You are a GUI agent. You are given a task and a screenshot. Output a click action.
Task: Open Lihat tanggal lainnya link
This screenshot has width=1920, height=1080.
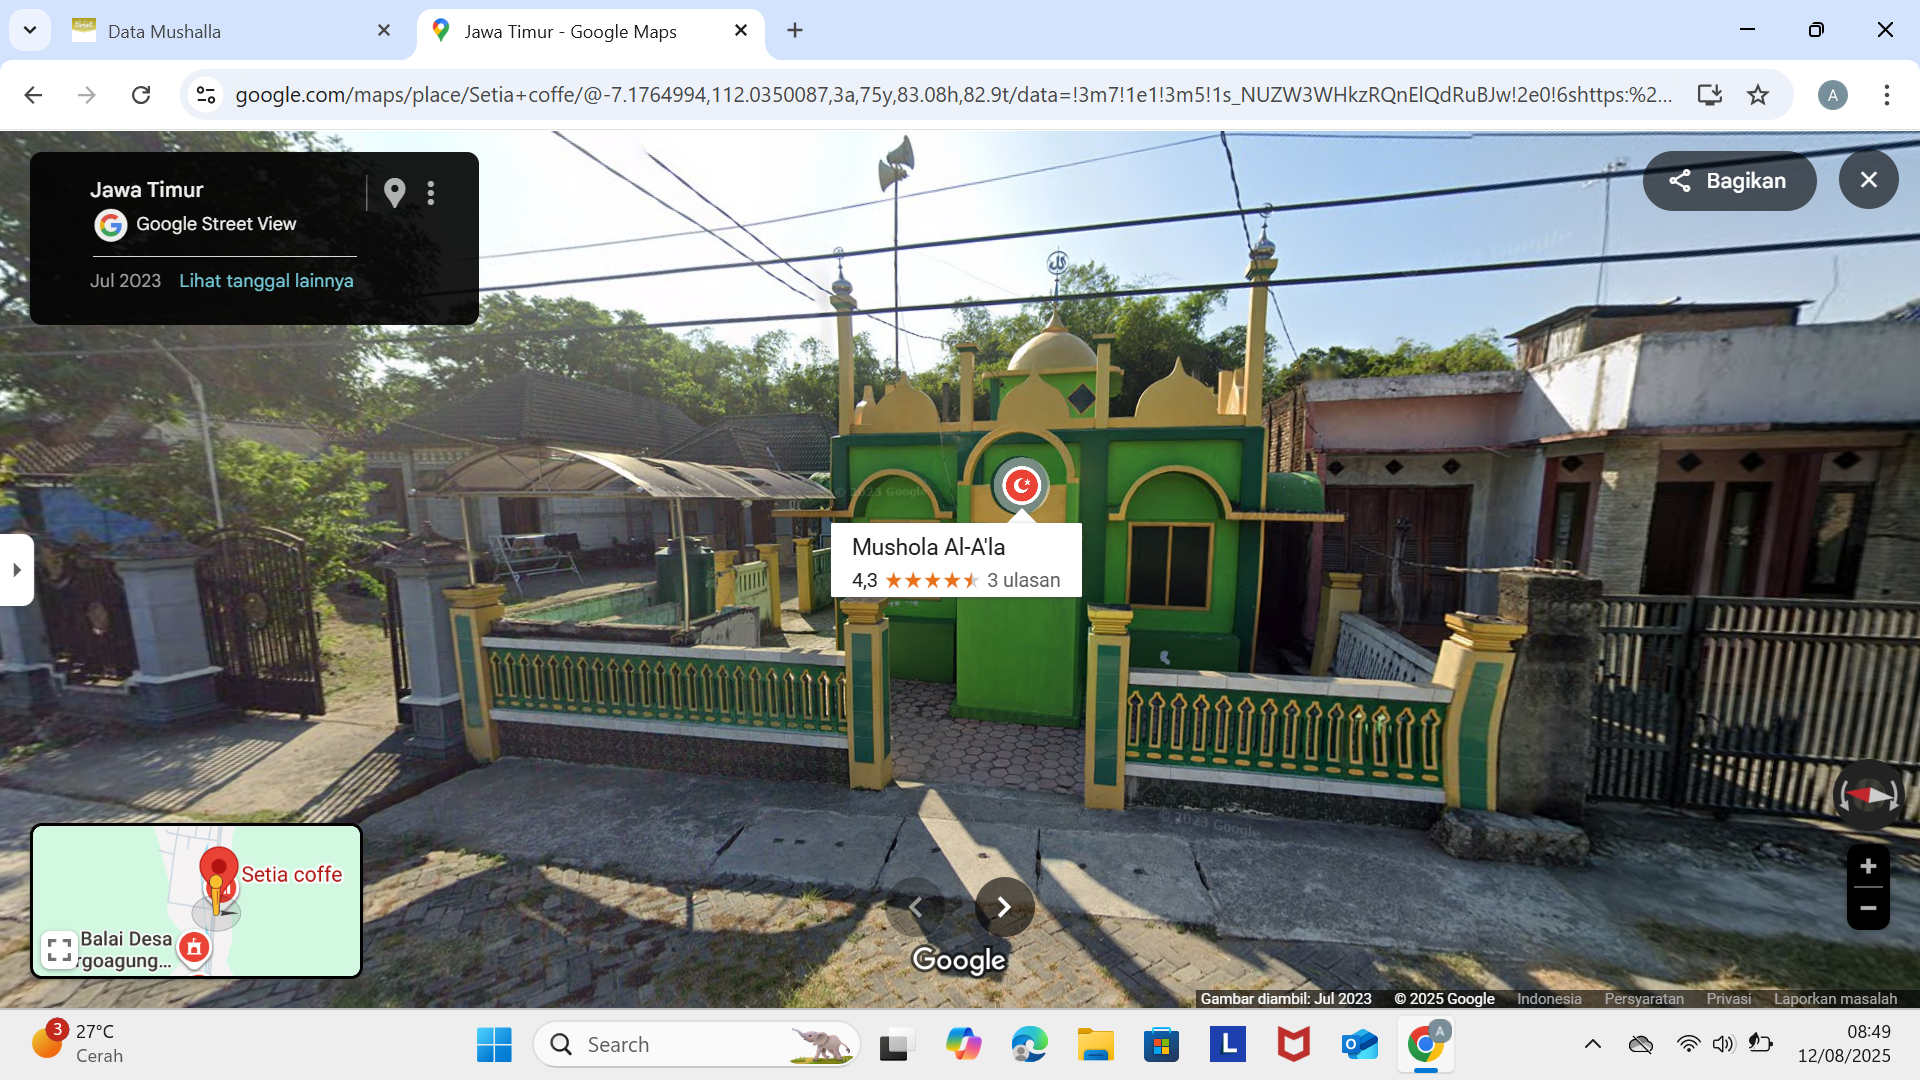point(266,281)
